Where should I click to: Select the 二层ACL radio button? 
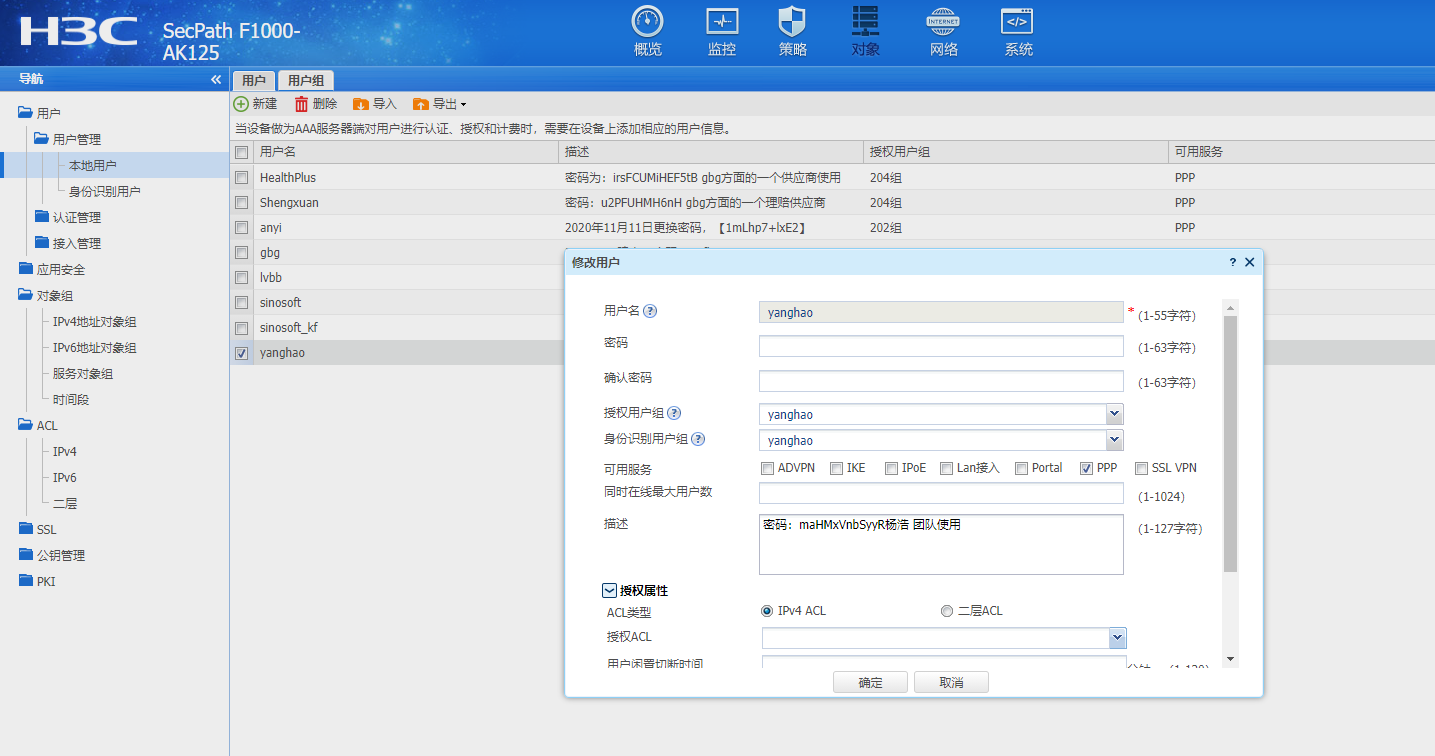coord(946,611)
